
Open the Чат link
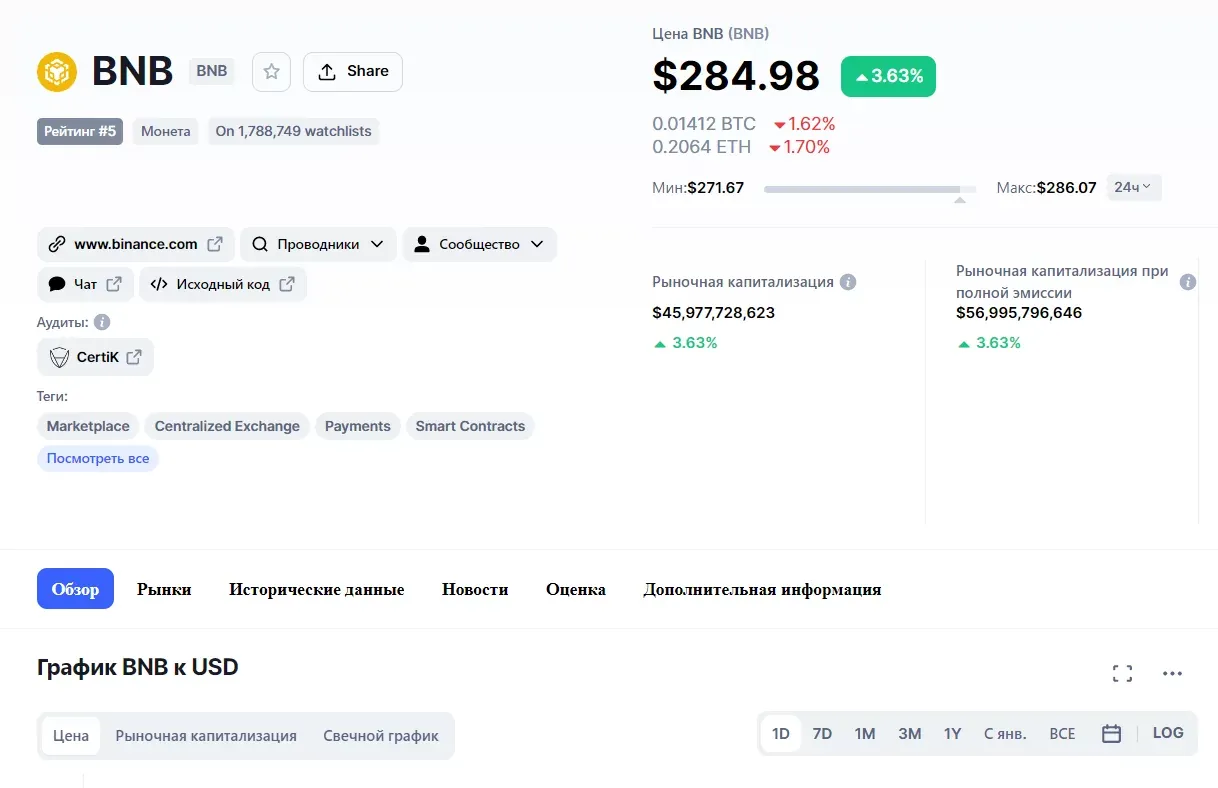[x=85, y=284]
